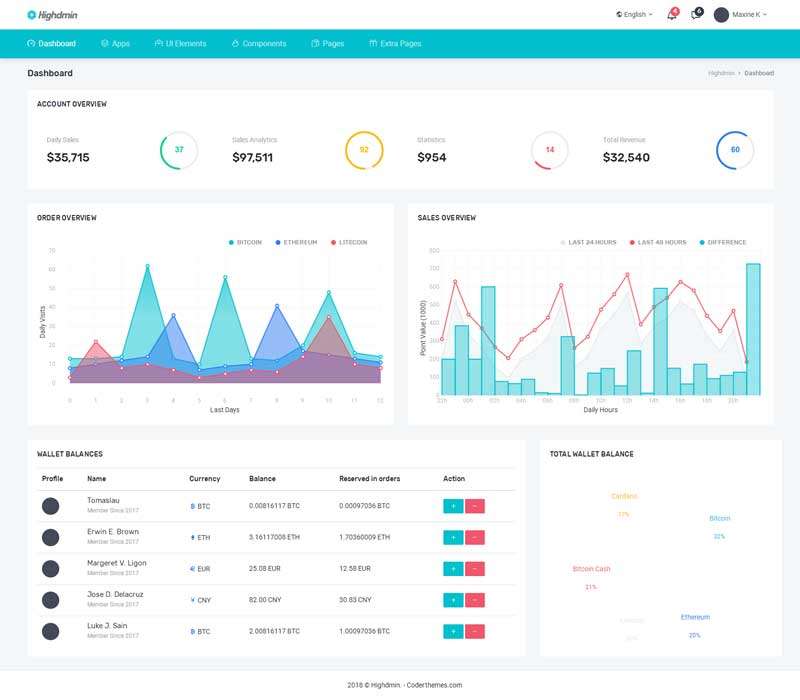Click the minus button for Erwin E. Brown

(x=474, y=538)
